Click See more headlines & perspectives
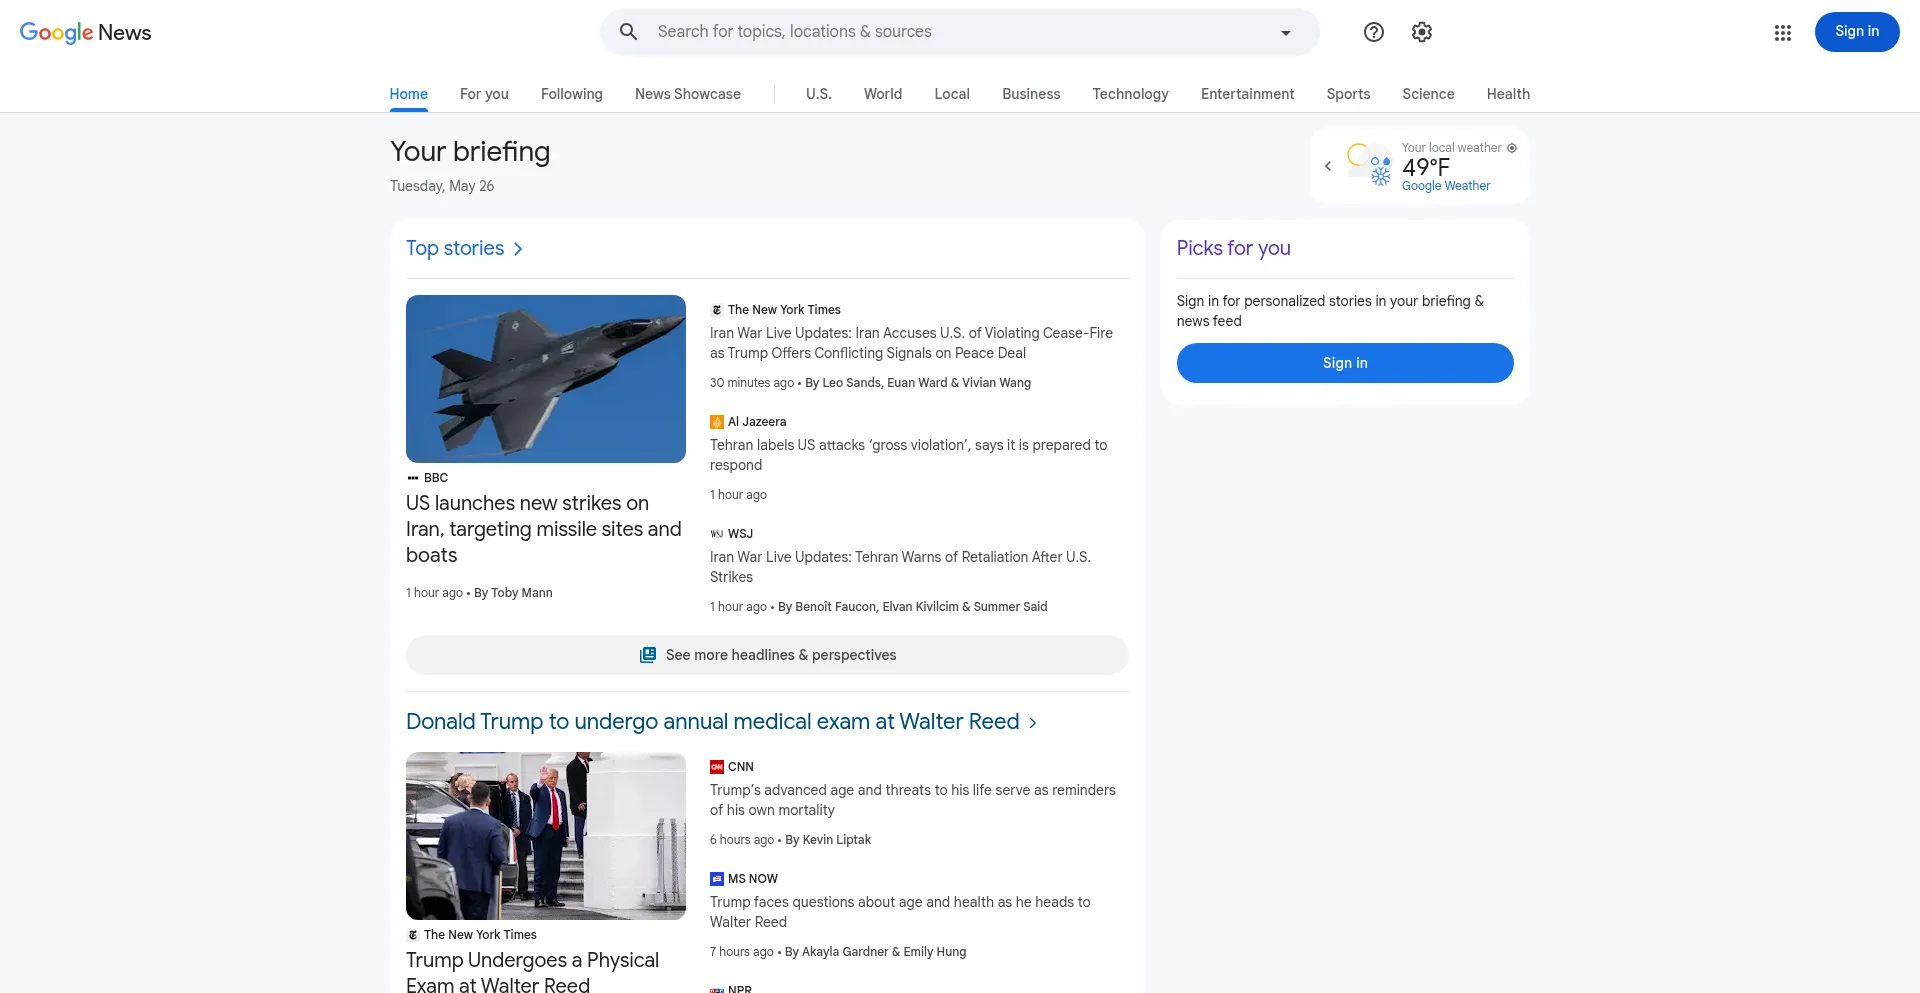The image size is (1920, 993). pyautogui.click(x=767, y=655)
